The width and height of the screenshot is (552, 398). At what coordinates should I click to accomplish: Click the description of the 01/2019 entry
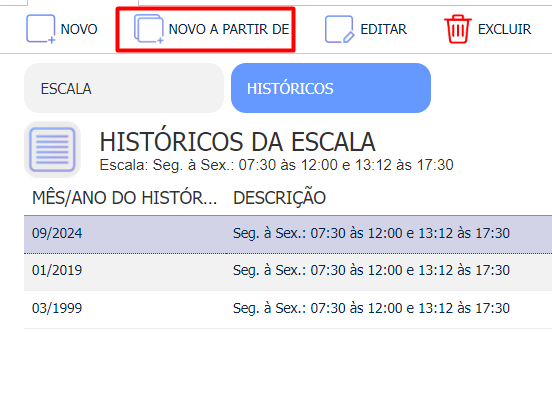point(371,270)
